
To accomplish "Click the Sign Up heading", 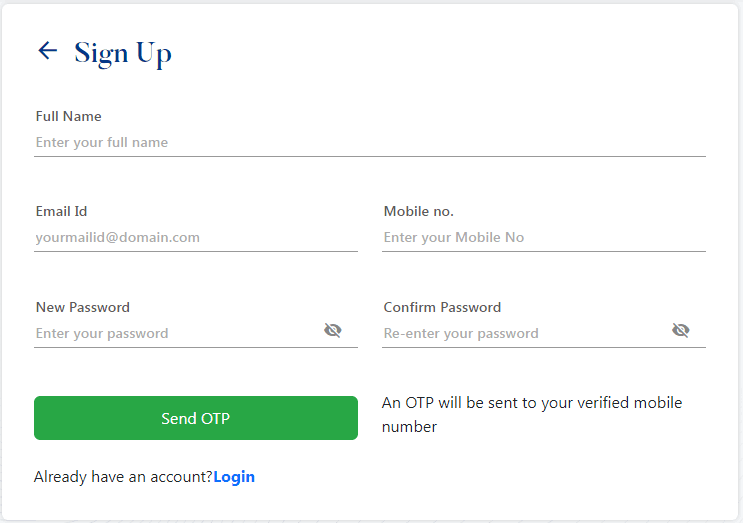I will [x=123, y=53].
